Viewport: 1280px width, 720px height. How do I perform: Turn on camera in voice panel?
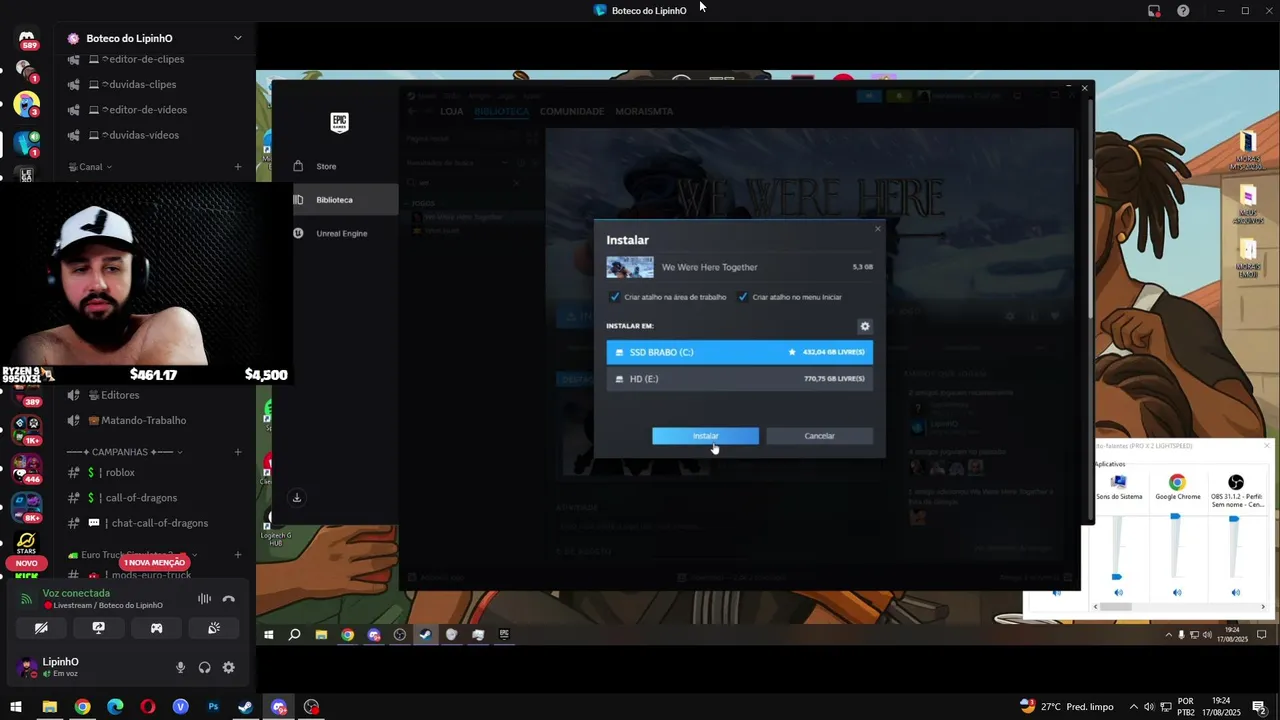(41, 628)
